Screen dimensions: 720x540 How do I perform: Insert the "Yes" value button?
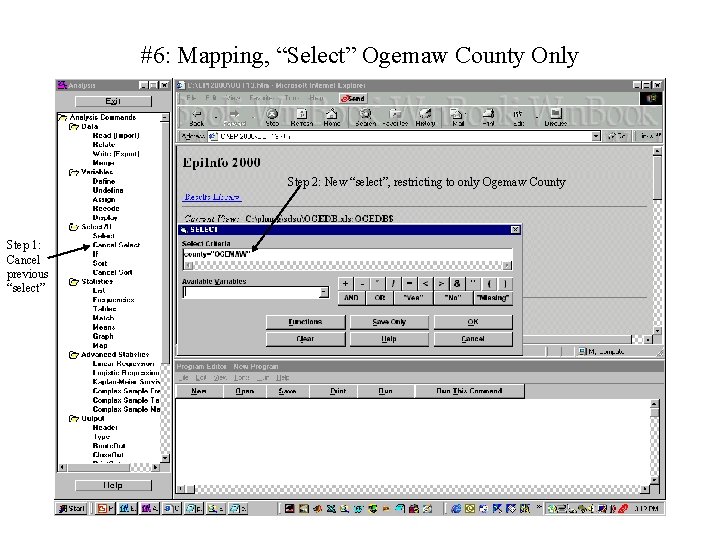click(412, 298)
